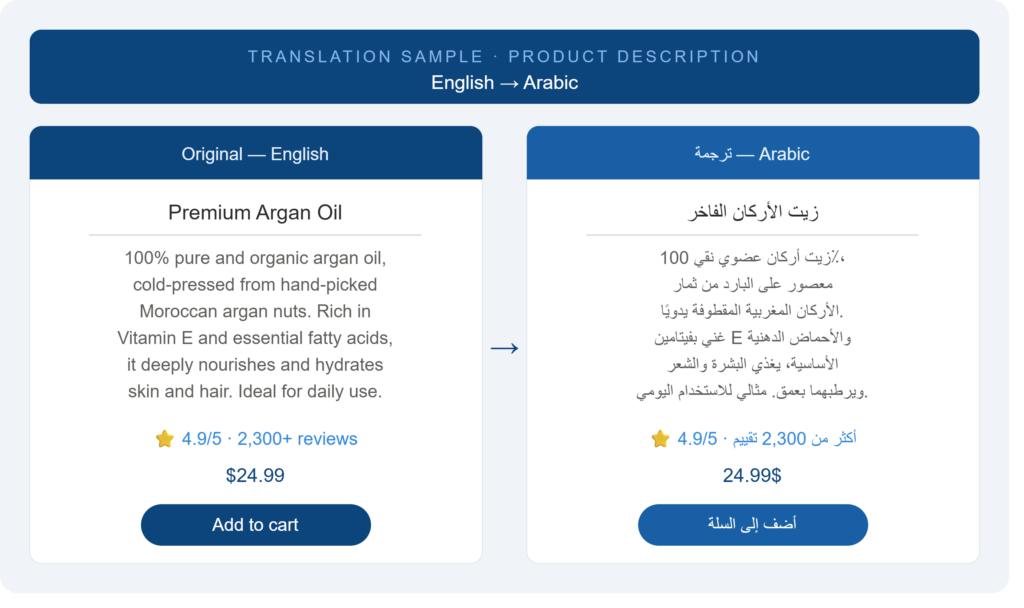Click the Arabic title زيت الأركان الفاخر
Screen dimensions: 1024x608
click(x=752, y=212)
